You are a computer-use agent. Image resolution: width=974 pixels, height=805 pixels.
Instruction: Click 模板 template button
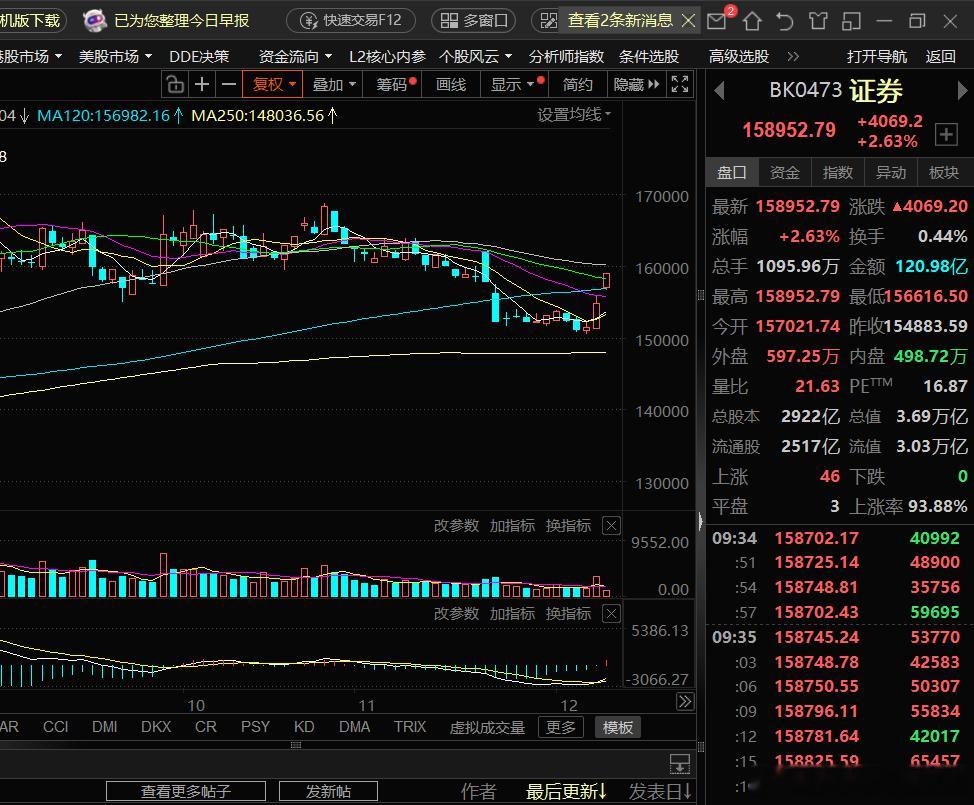tap(617, 727)
